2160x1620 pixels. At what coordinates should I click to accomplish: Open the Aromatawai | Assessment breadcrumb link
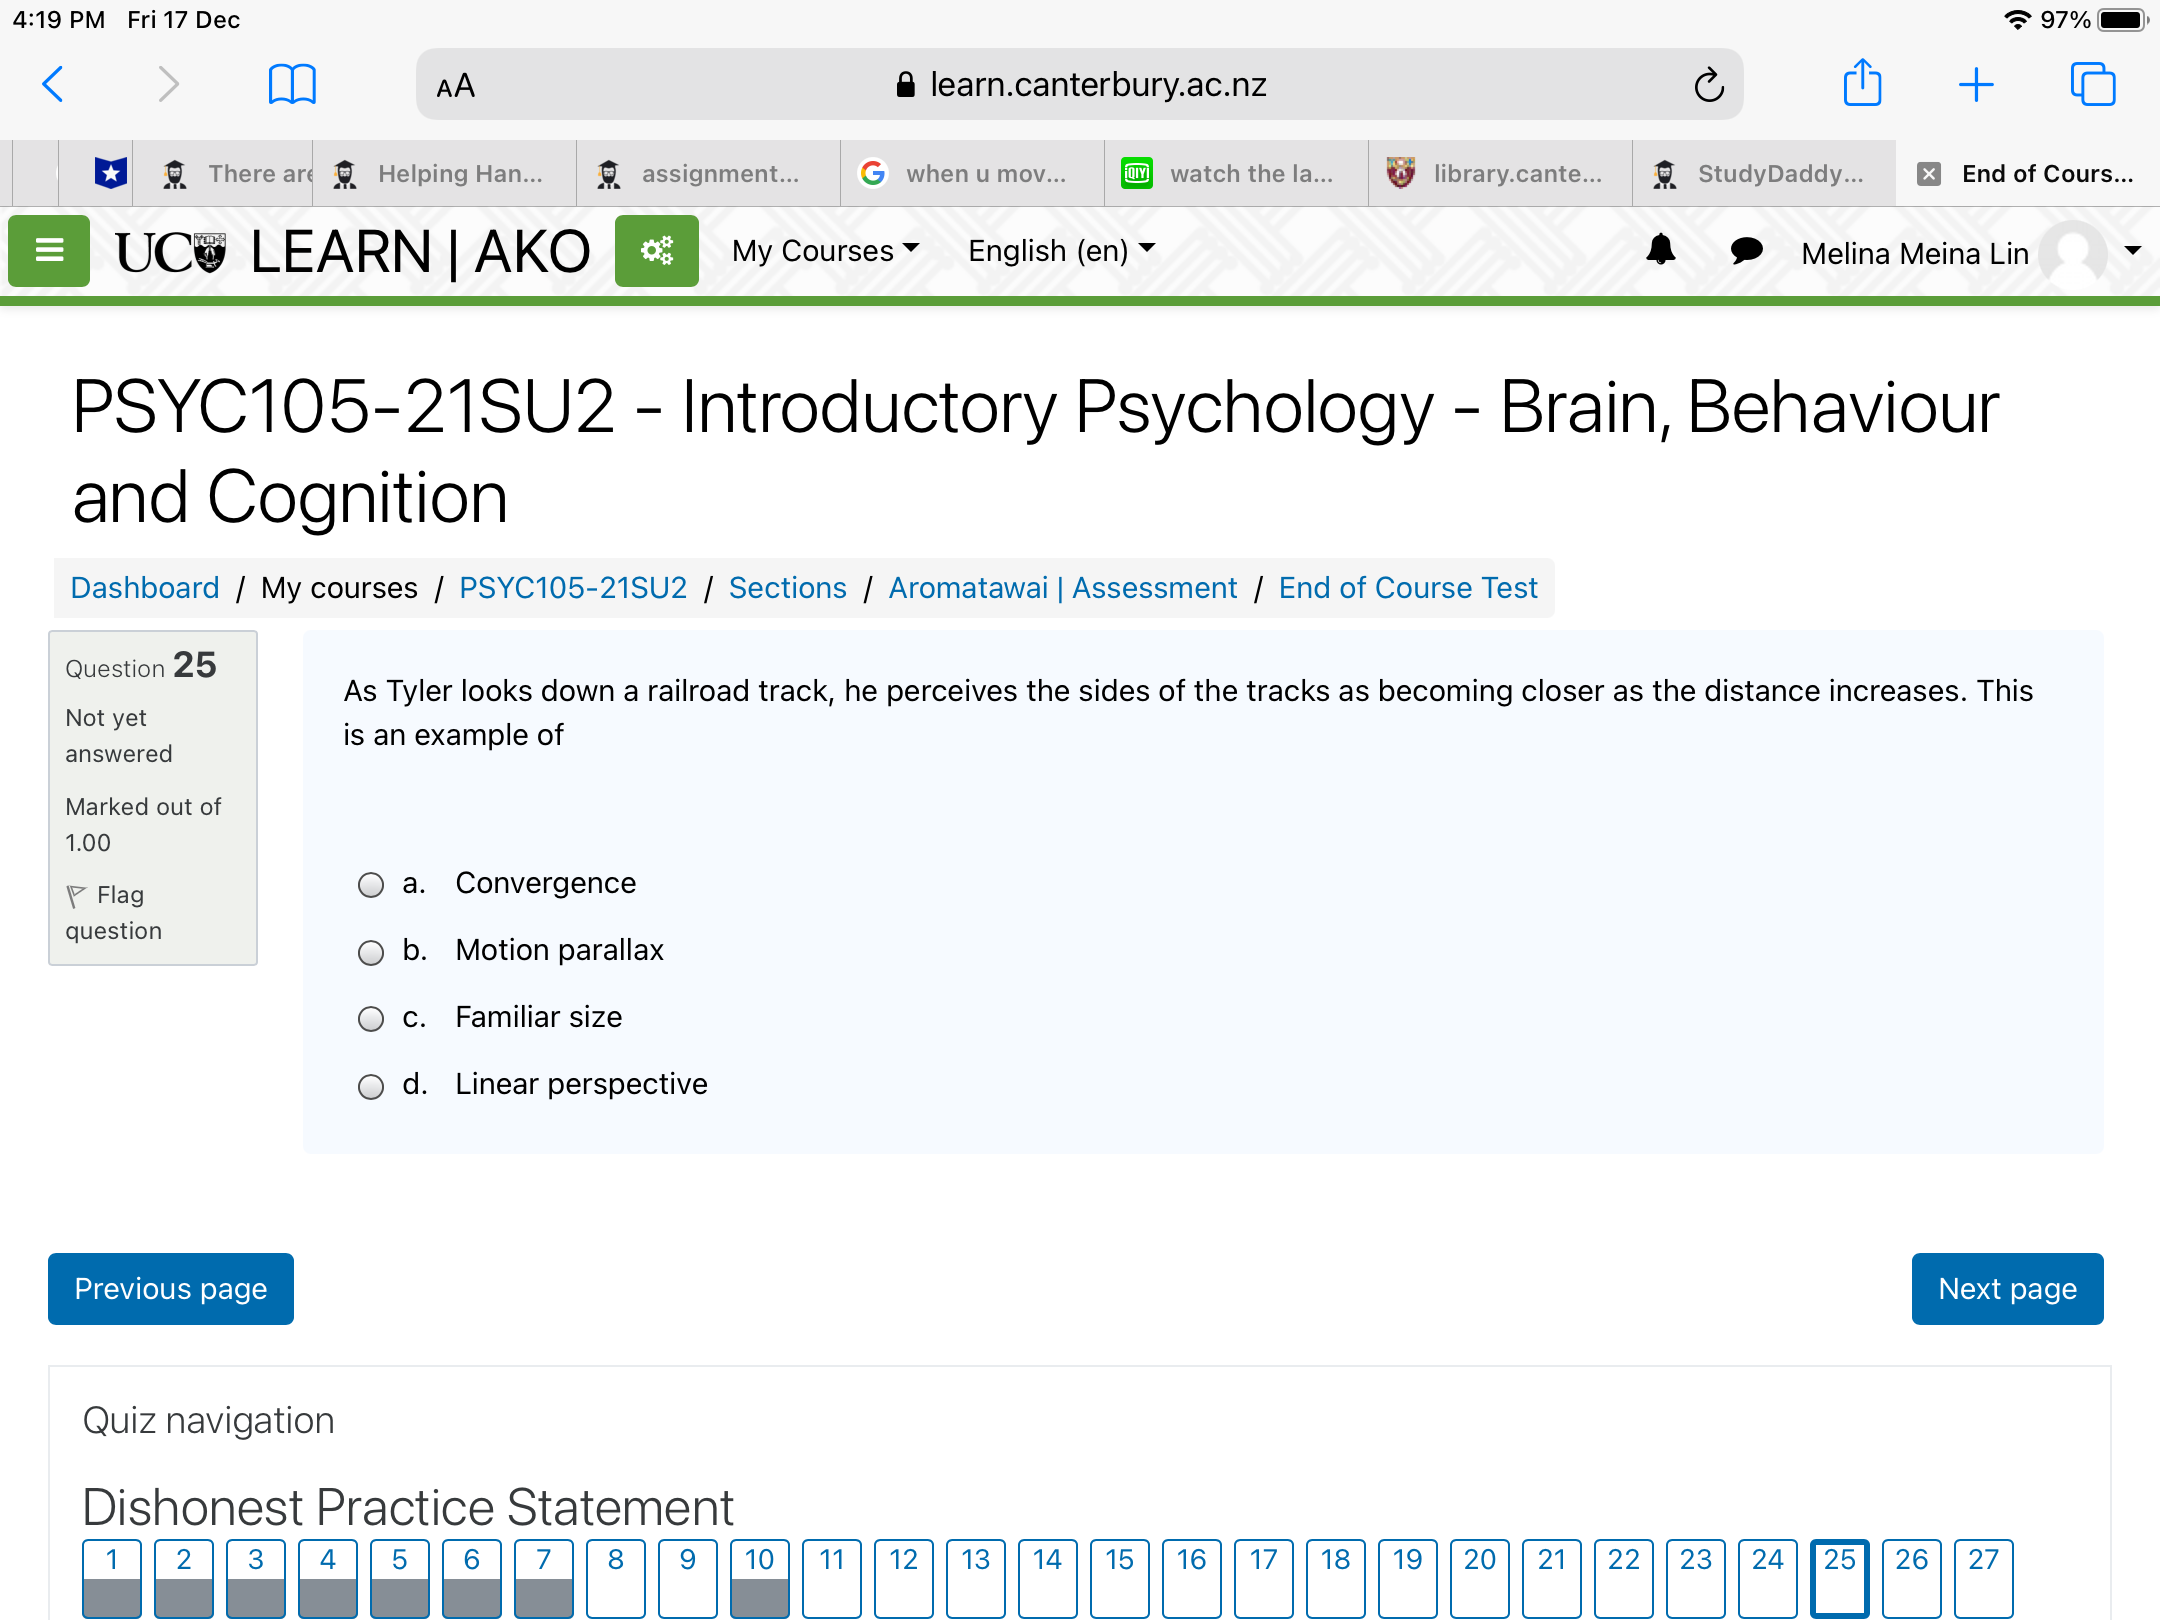coord(1062,588)
